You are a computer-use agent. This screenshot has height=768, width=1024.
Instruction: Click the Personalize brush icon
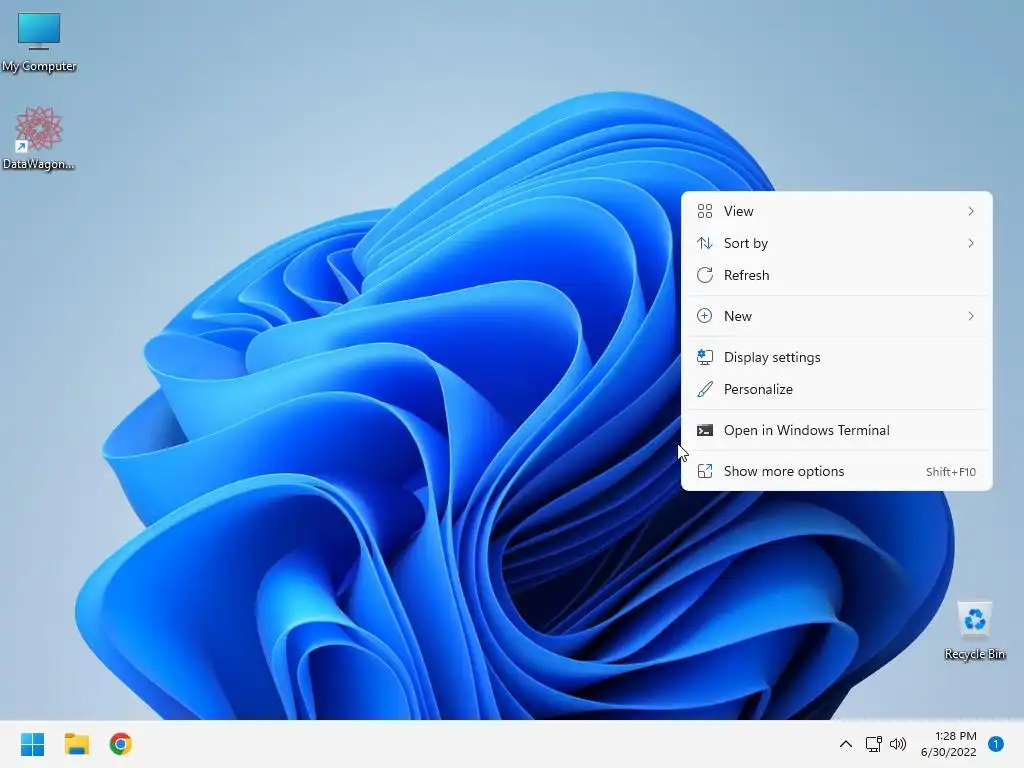705,389
